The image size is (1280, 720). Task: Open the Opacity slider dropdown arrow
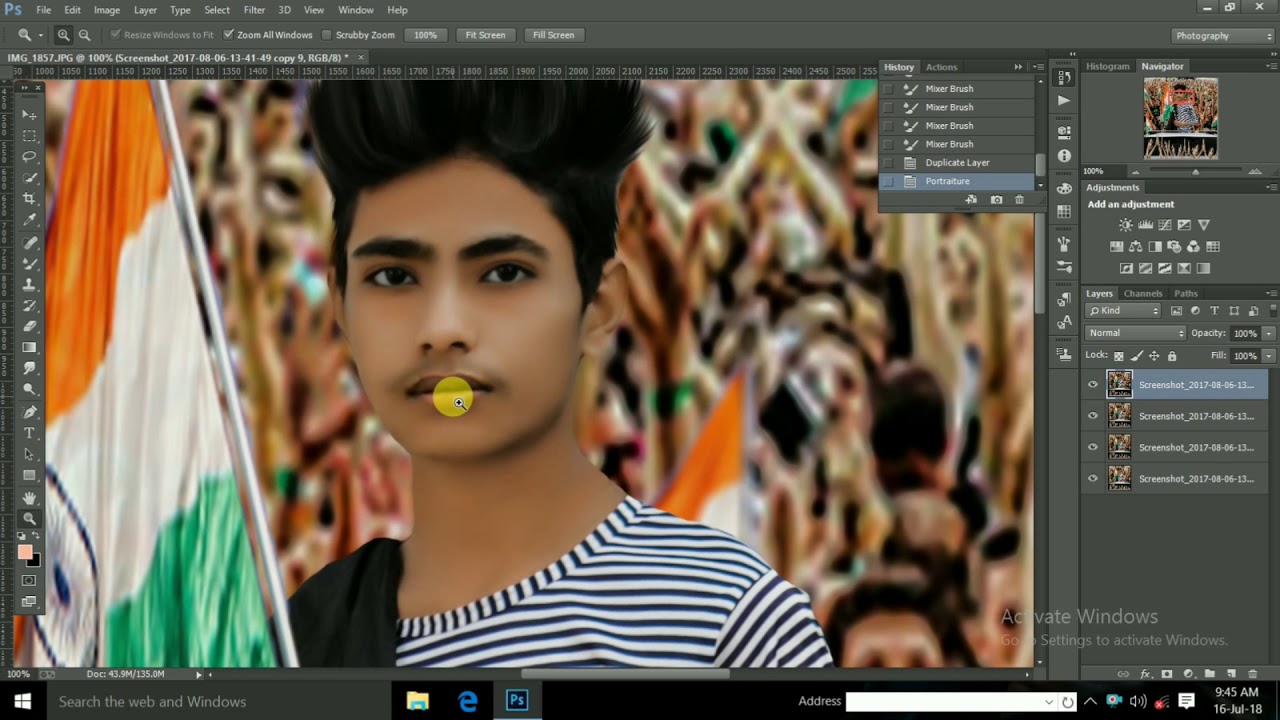(1269, 333)
